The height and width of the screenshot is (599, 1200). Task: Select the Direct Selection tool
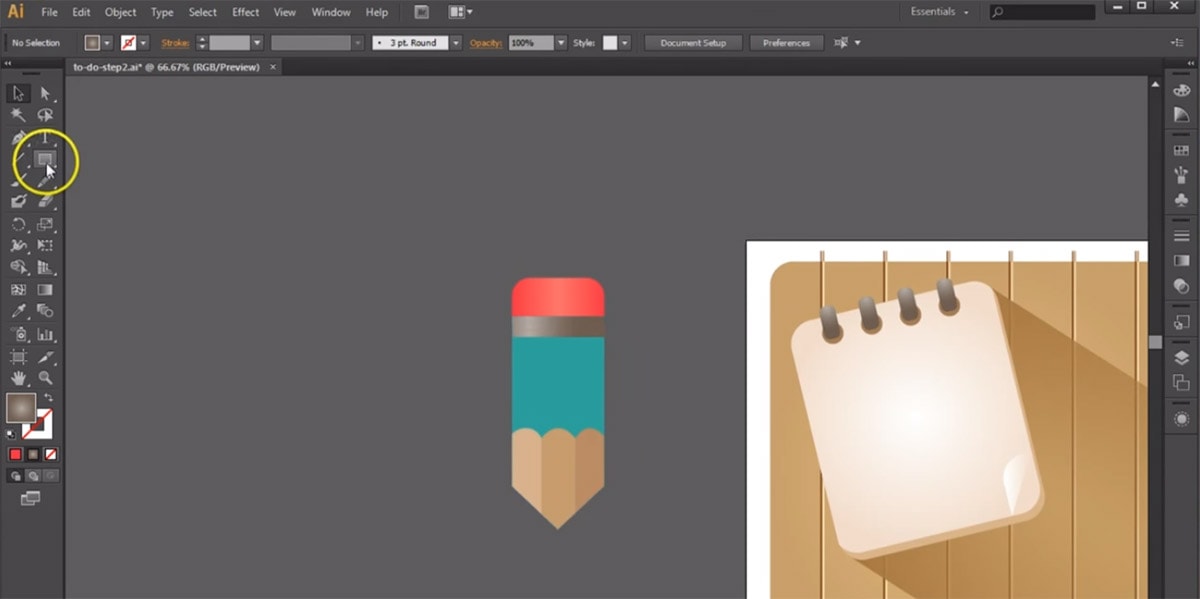click(x=45, y=93)
